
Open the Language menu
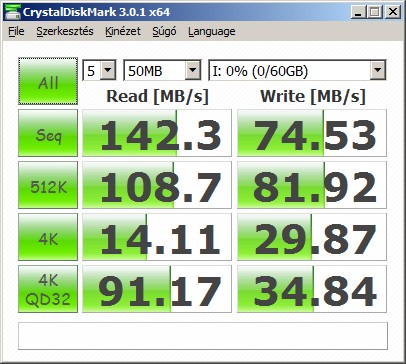212,31
